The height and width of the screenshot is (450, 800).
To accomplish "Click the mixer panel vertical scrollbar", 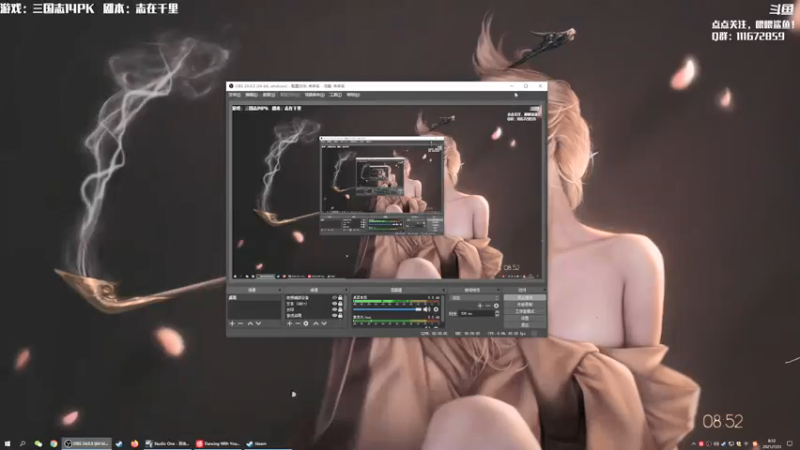I will tap(443, 309).
